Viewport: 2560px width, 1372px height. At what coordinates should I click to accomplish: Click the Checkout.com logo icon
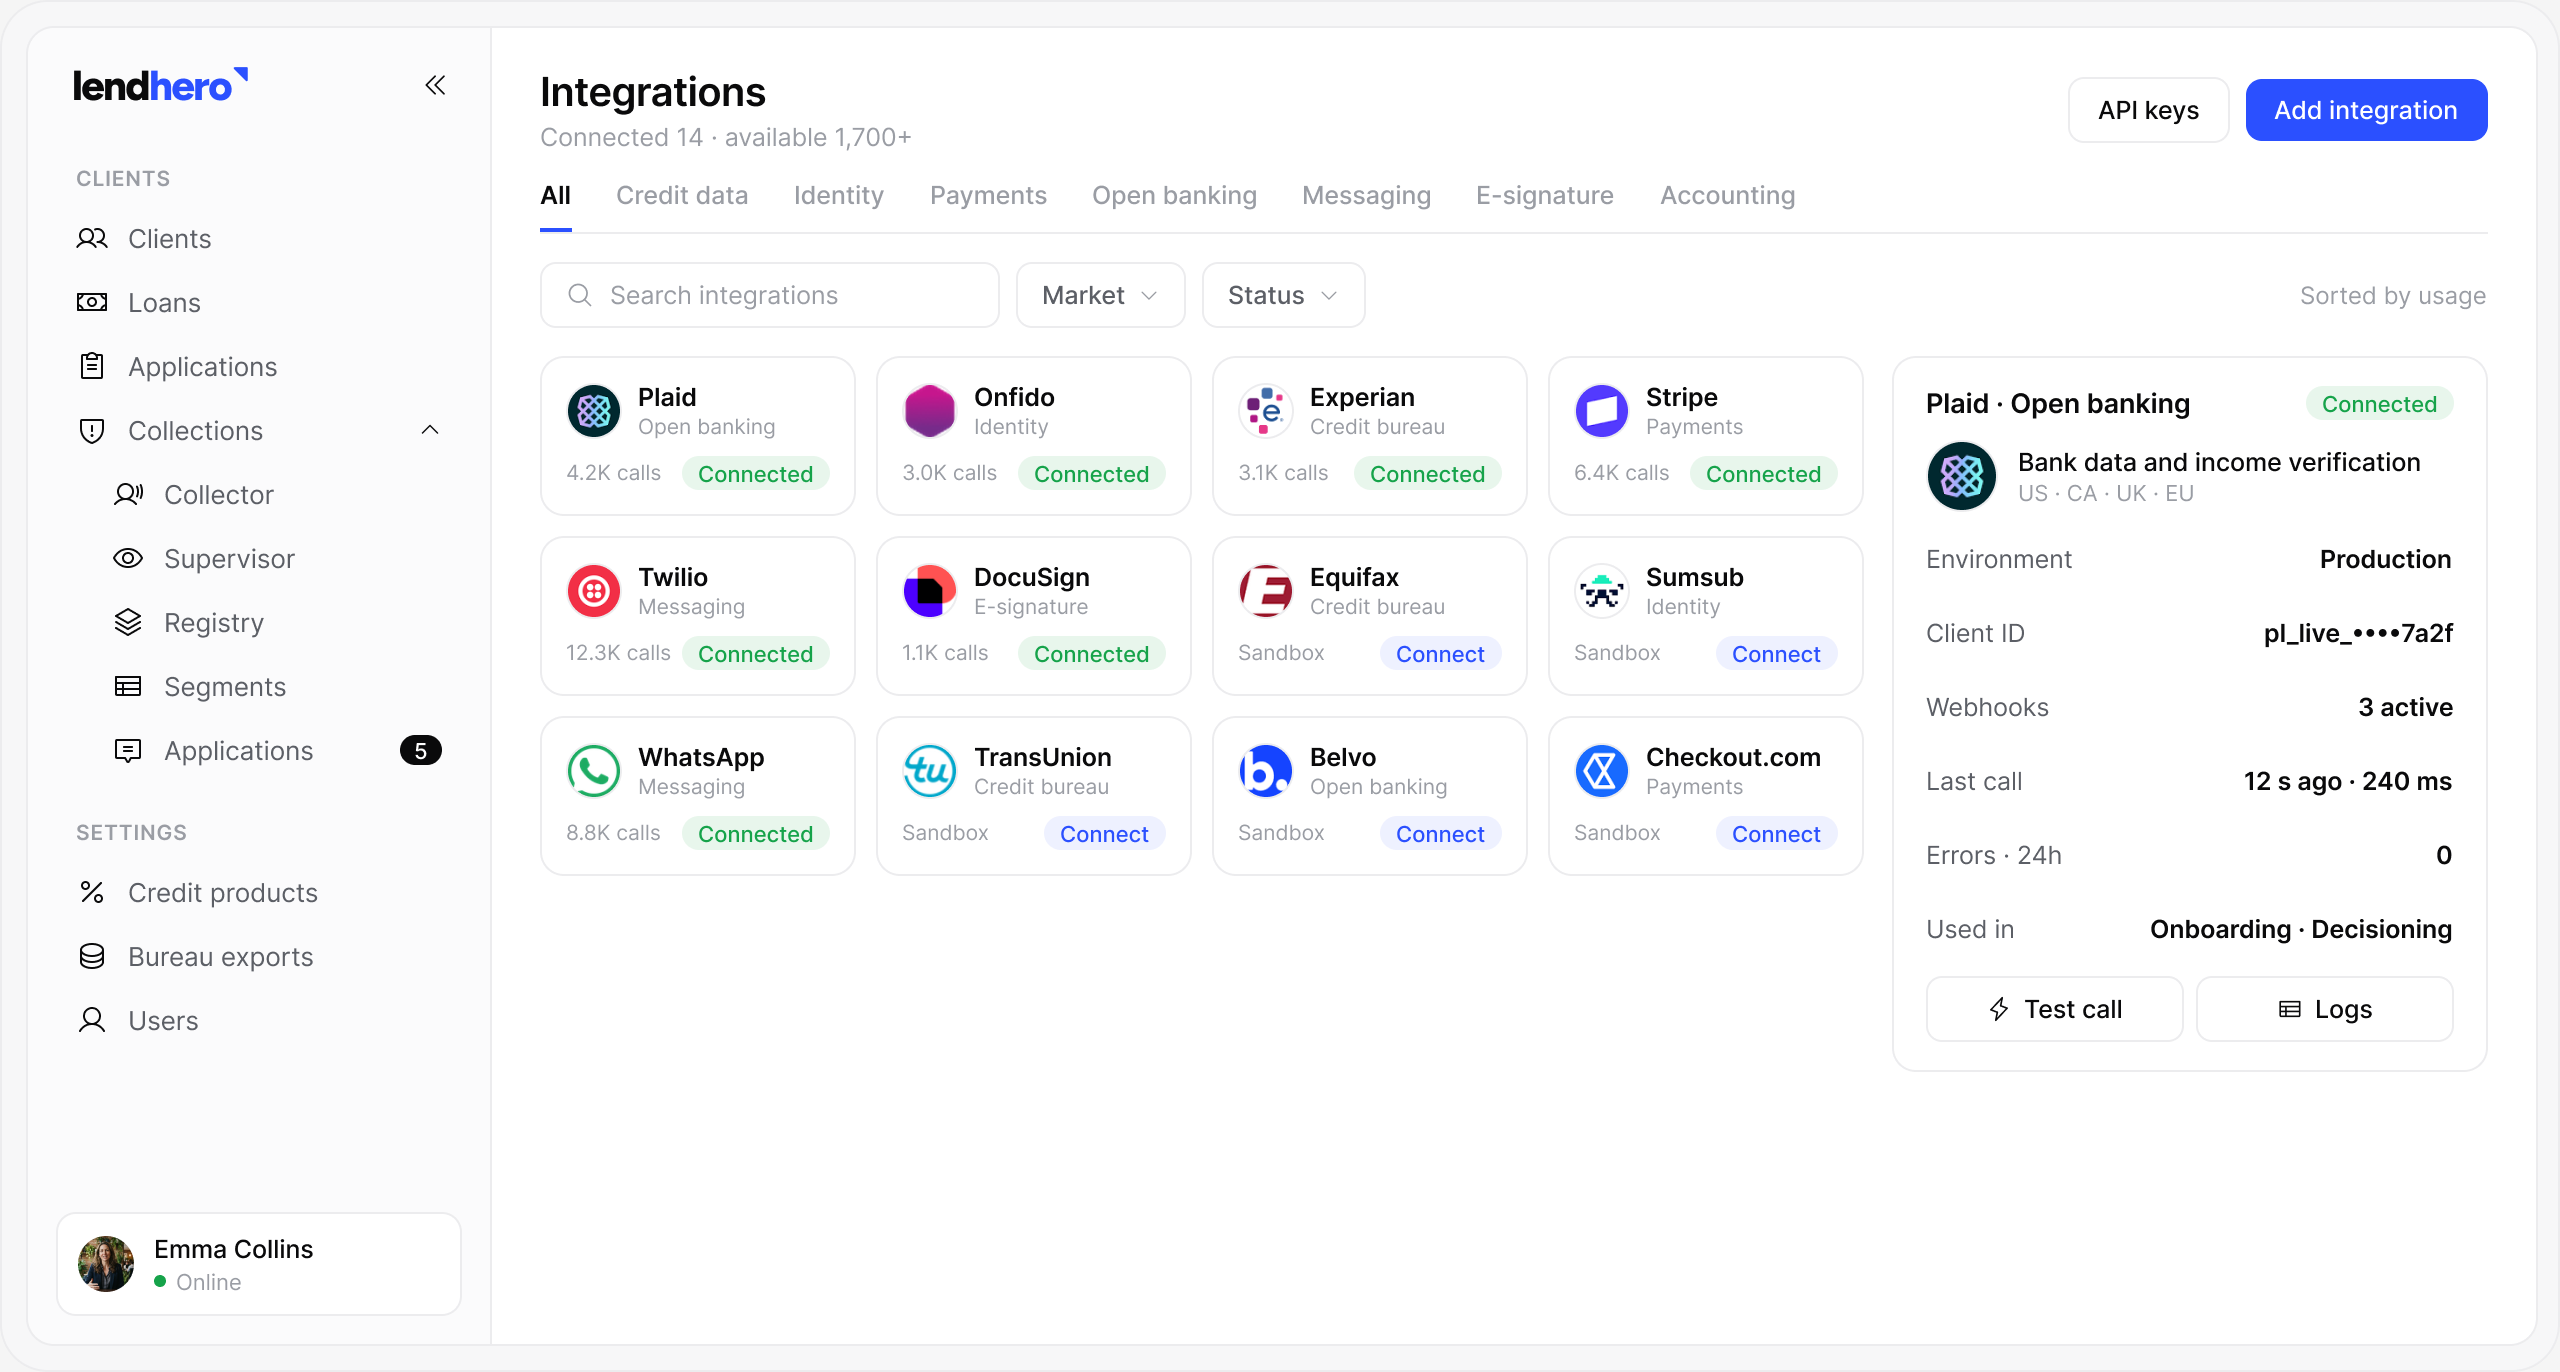tap(1602, 771)
